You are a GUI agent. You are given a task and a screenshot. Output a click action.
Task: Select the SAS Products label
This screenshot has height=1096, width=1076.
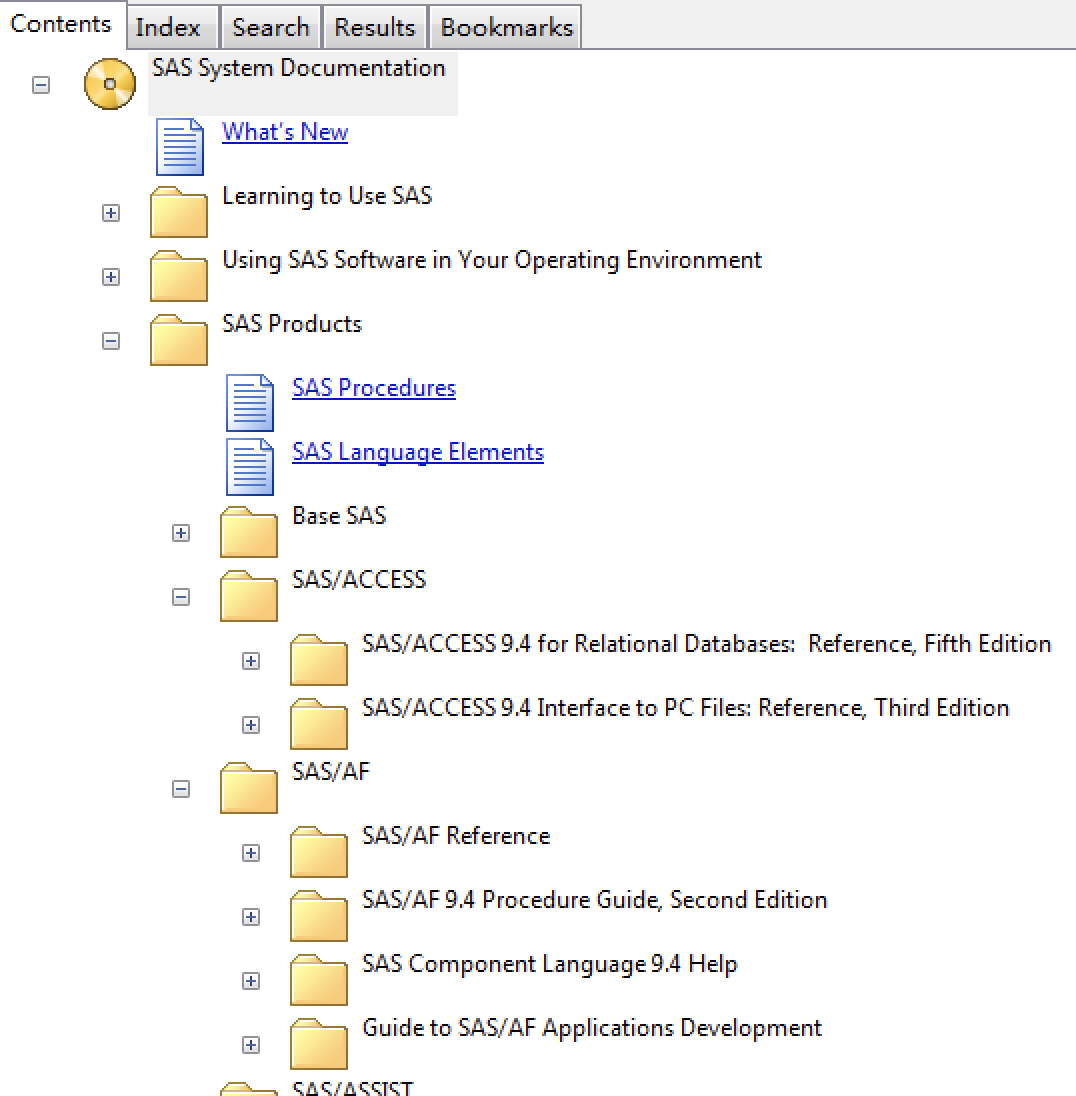(x=292, y=324)
